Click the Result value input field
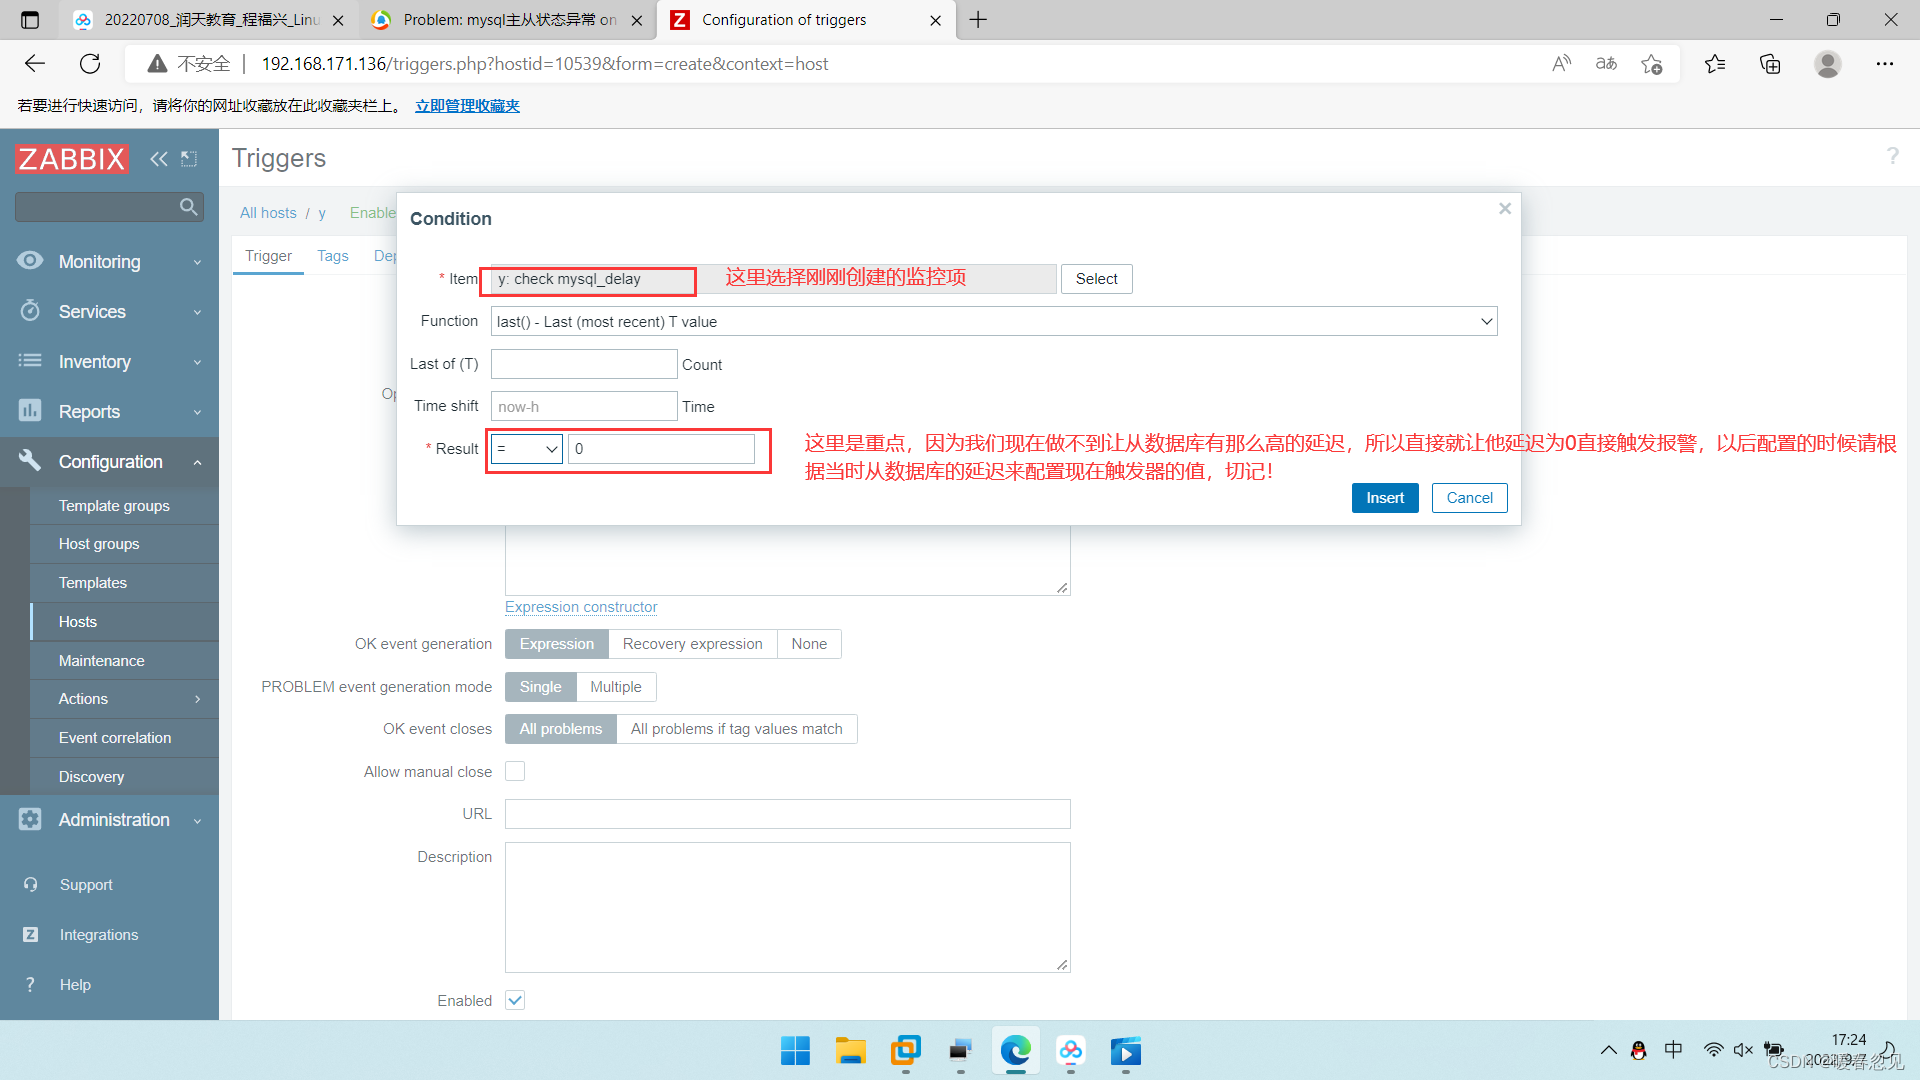The image size is (1920, 1080). point(661,449)
